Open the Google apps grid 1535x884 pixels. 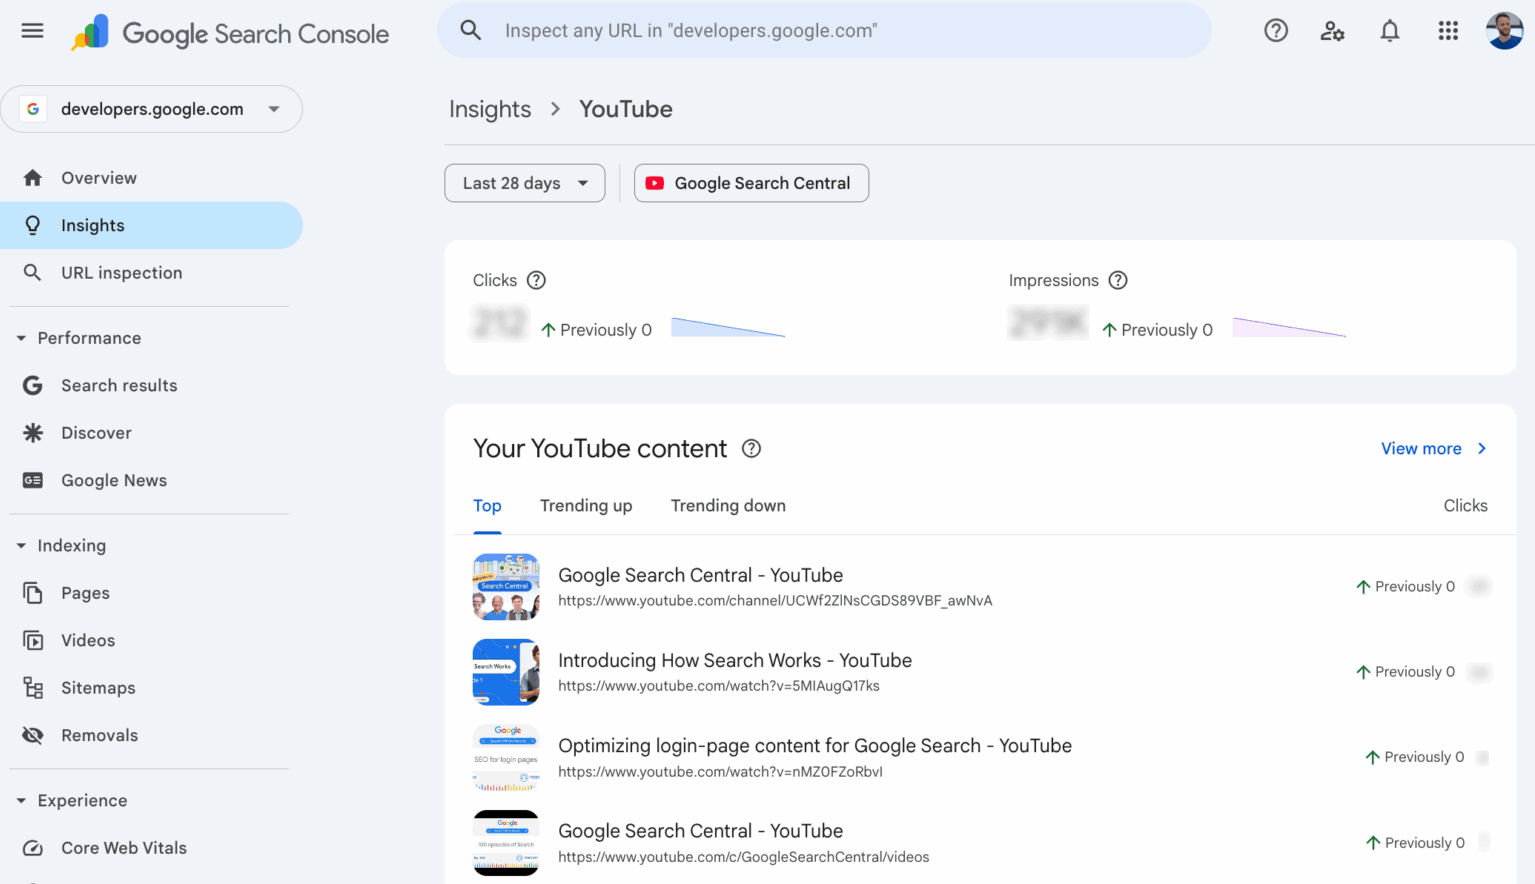coord(1447,31)
